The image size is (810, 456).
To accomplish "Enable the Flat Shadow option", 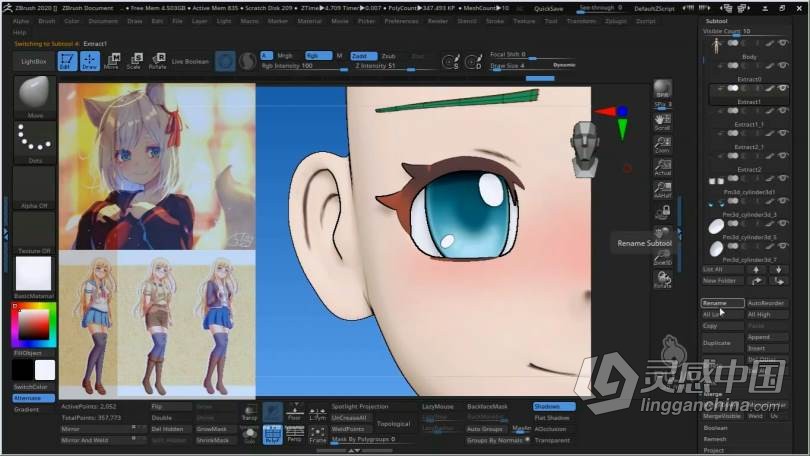I will point(553,418).
